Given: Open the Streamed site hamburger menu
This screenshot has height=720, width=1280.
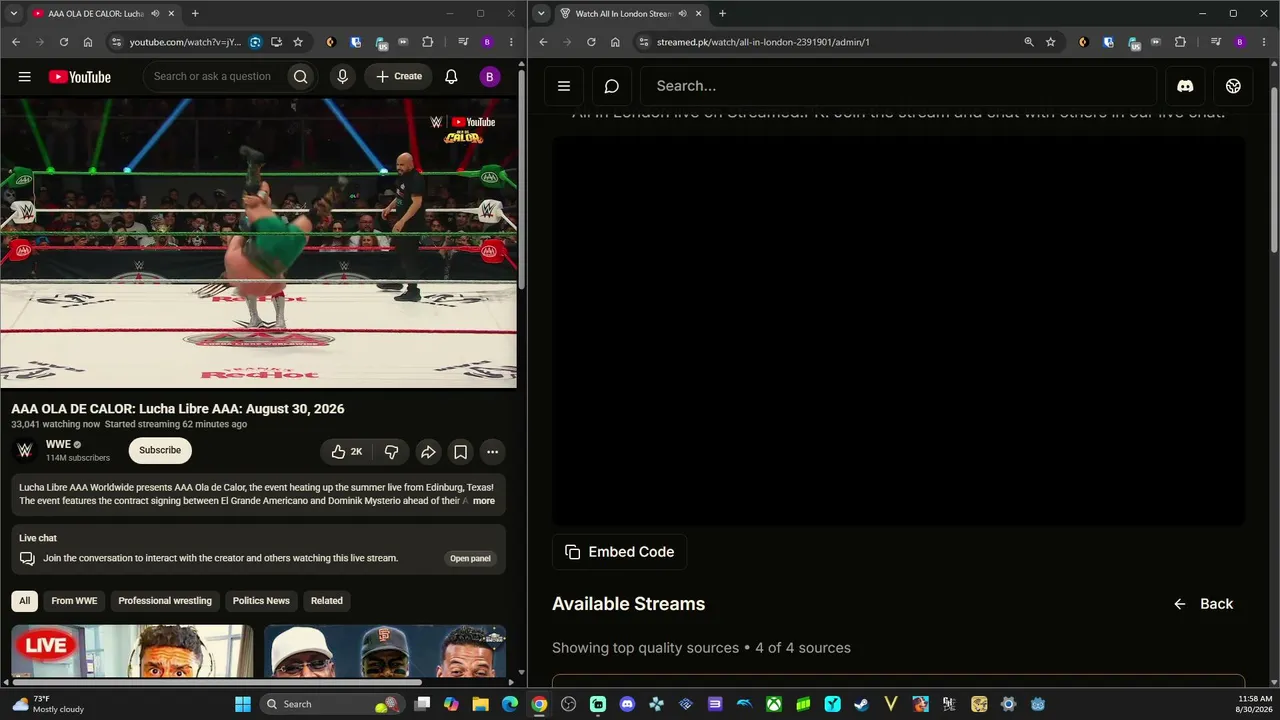Looking at the screenshot, I should point(564,86).
